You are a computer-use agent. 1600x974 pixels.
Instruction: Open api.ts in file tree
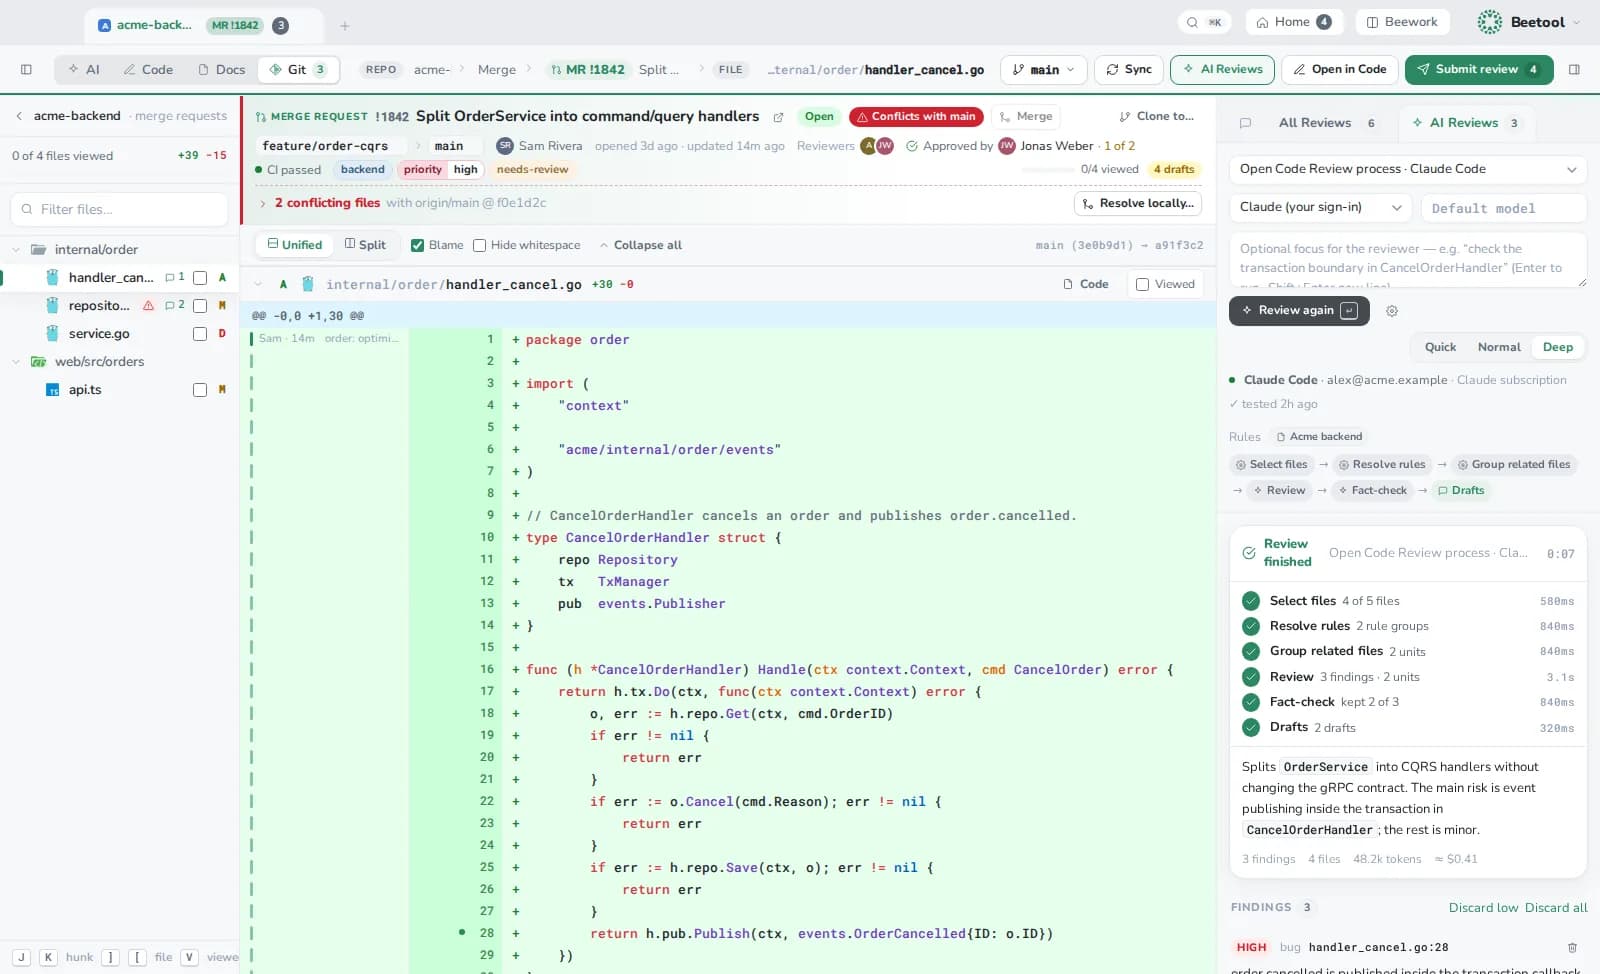pos(85,390)
